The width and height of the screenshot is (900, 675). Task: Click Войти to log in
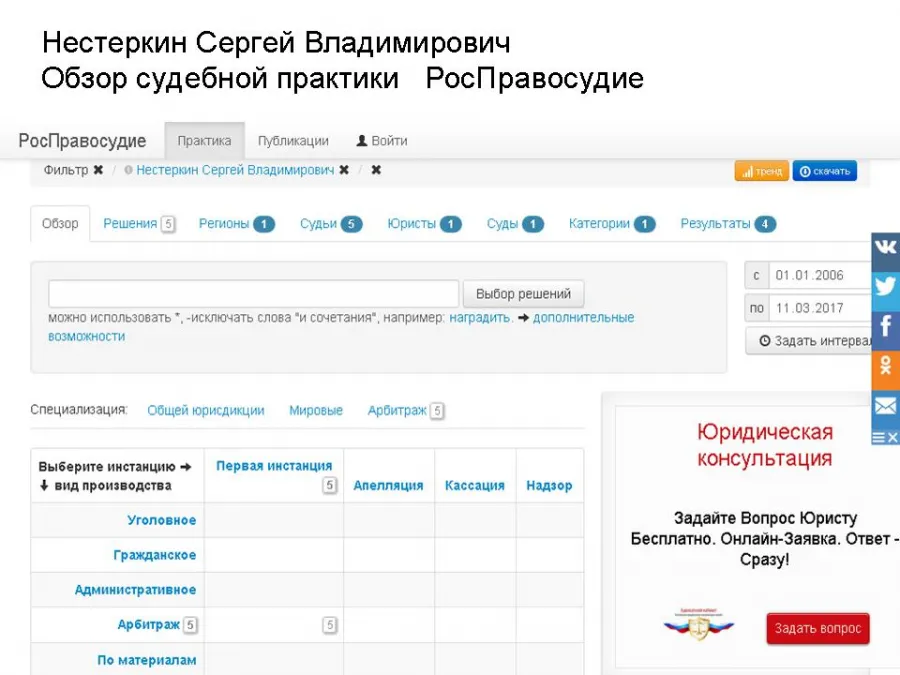pyautogui.click(x=382, y=141)
